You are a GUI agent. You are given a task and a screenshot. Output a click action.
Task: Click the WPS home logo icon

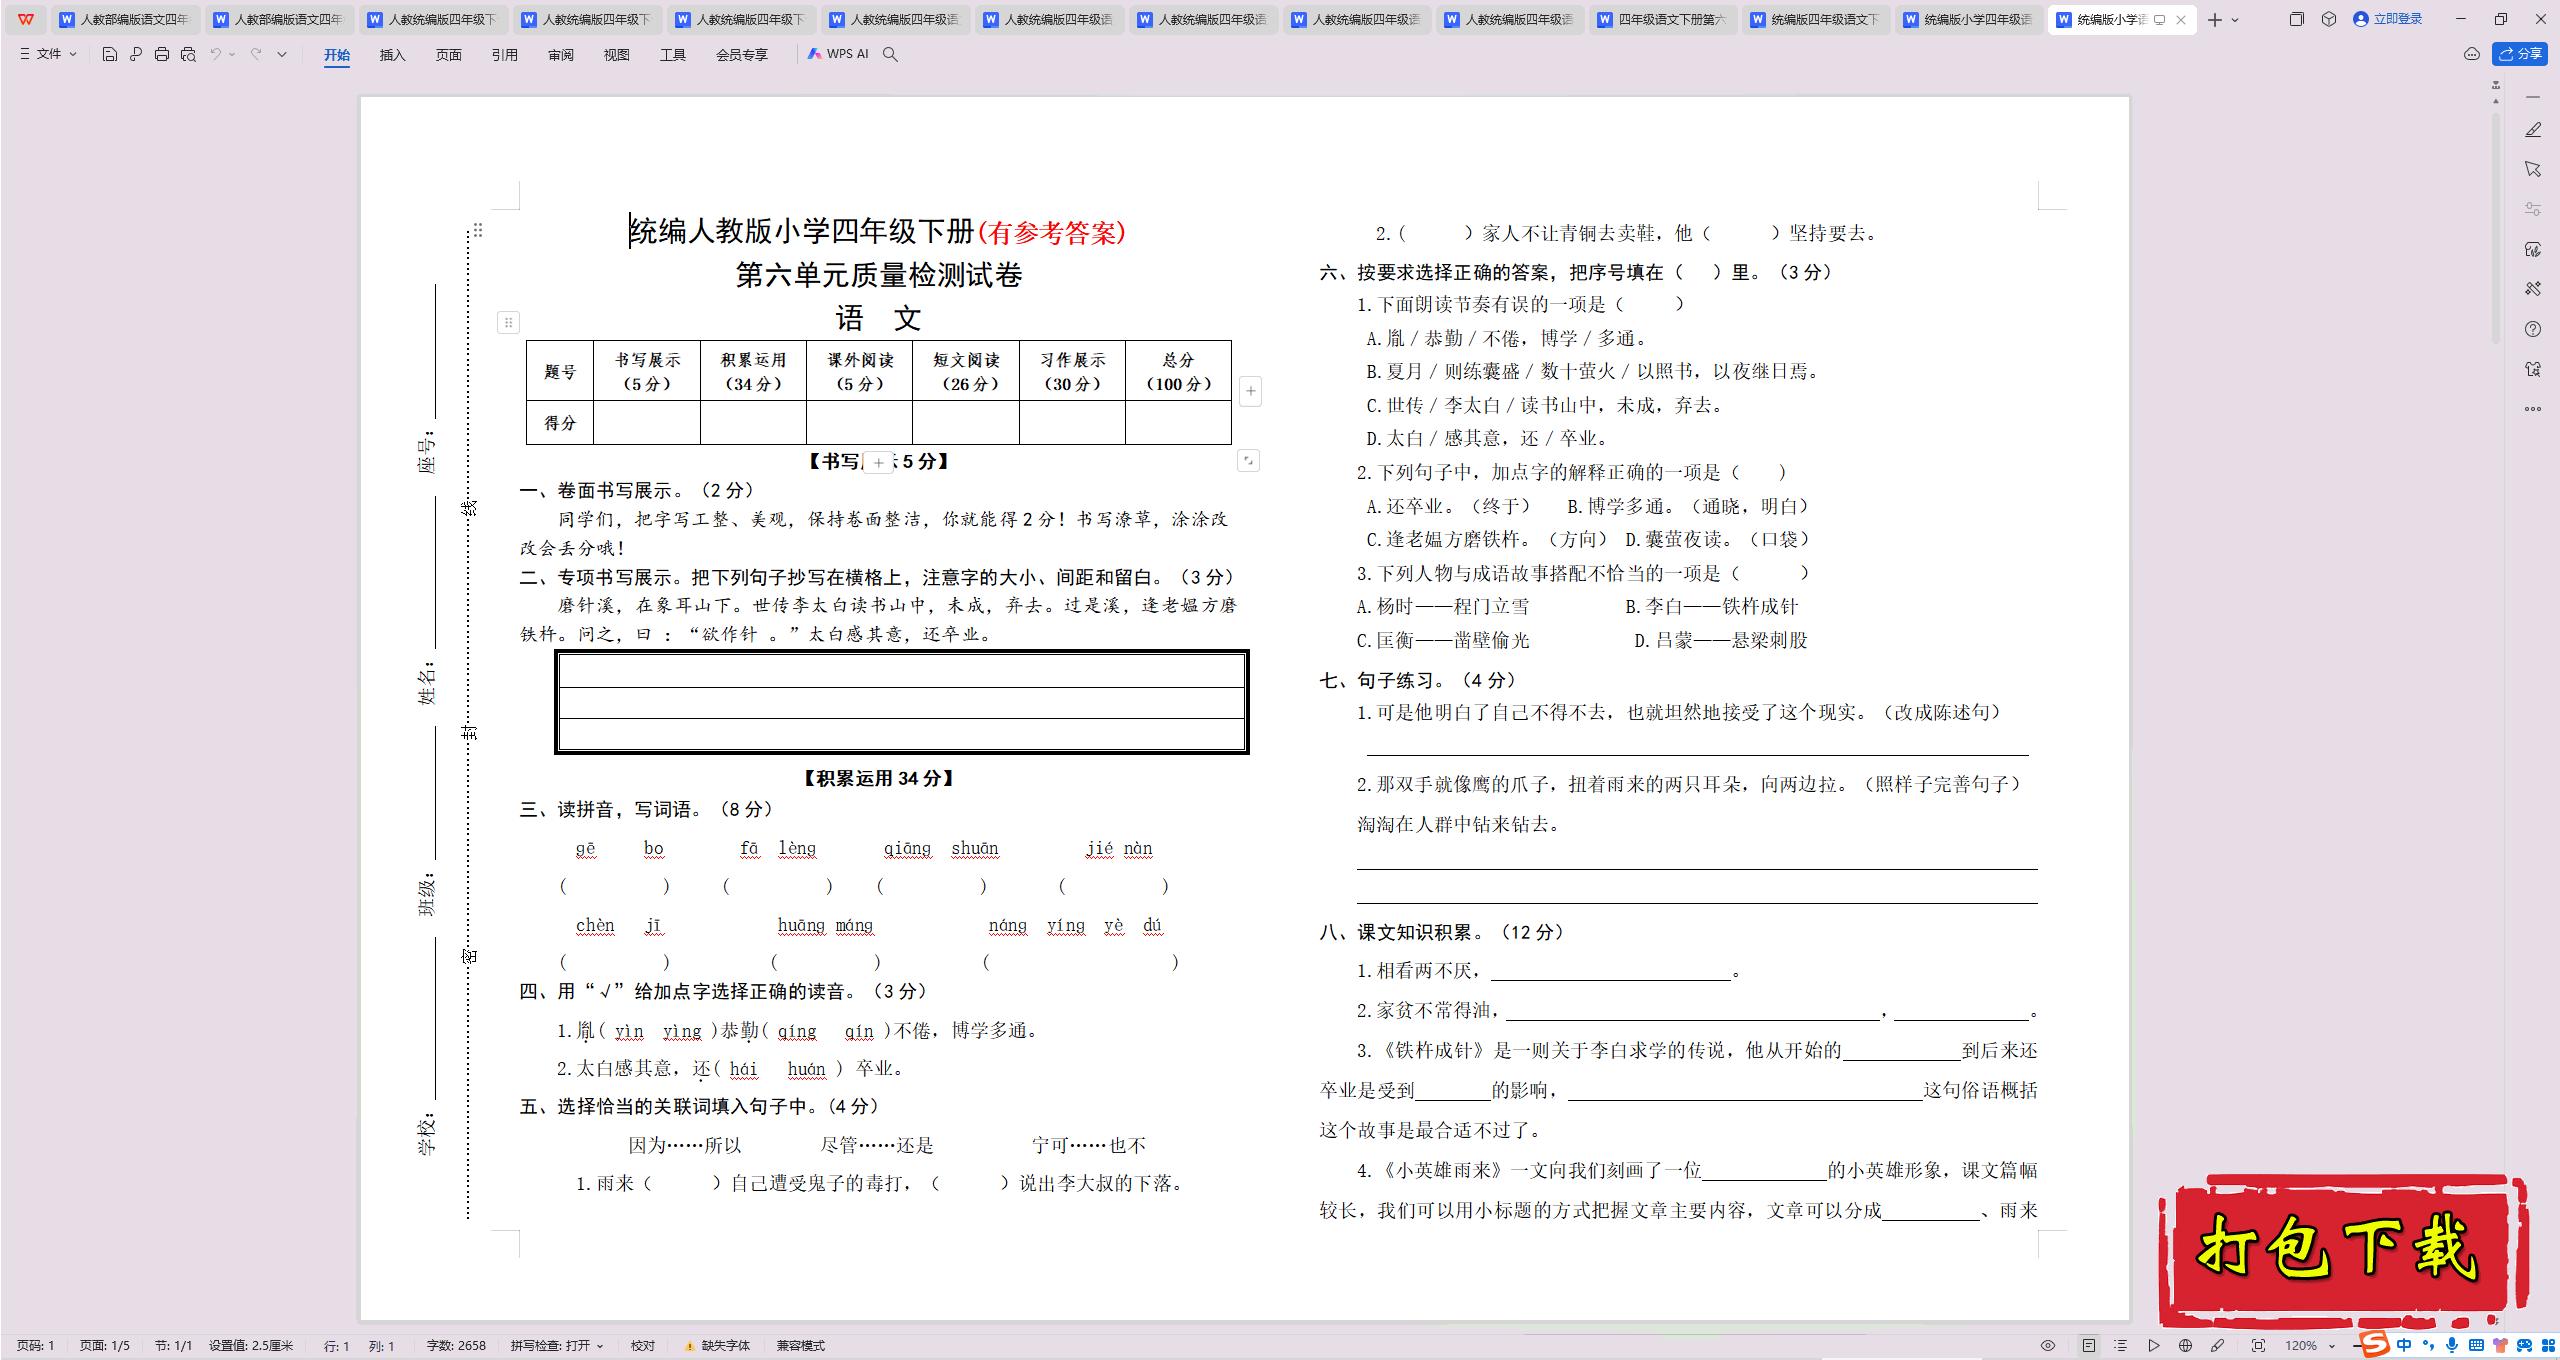pos(26,19)
